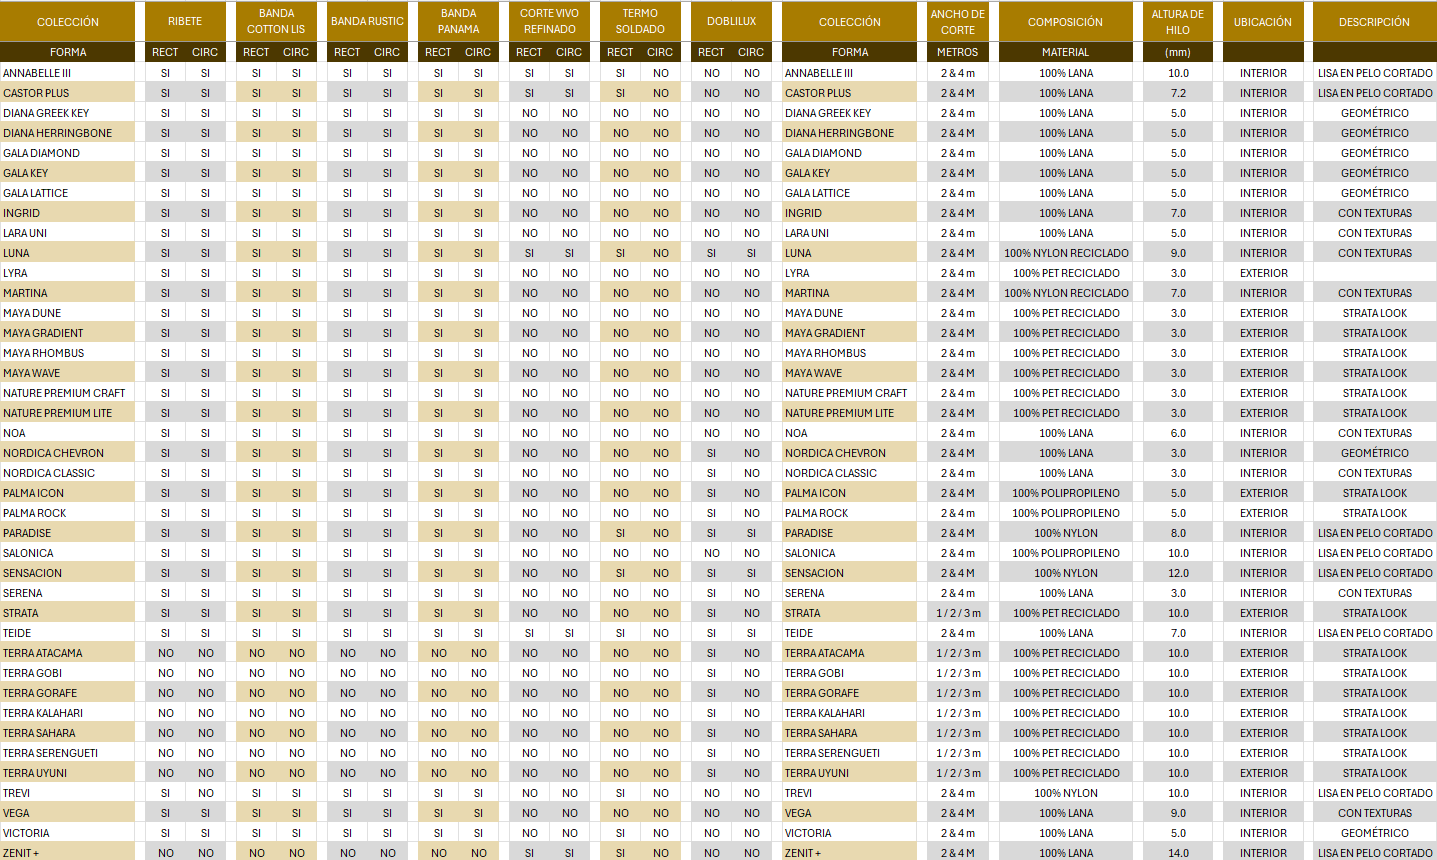Screen dimensions: 1437x860
Task: Click the MATERIAL subheader cell
Action: (x=1065, y=52)
